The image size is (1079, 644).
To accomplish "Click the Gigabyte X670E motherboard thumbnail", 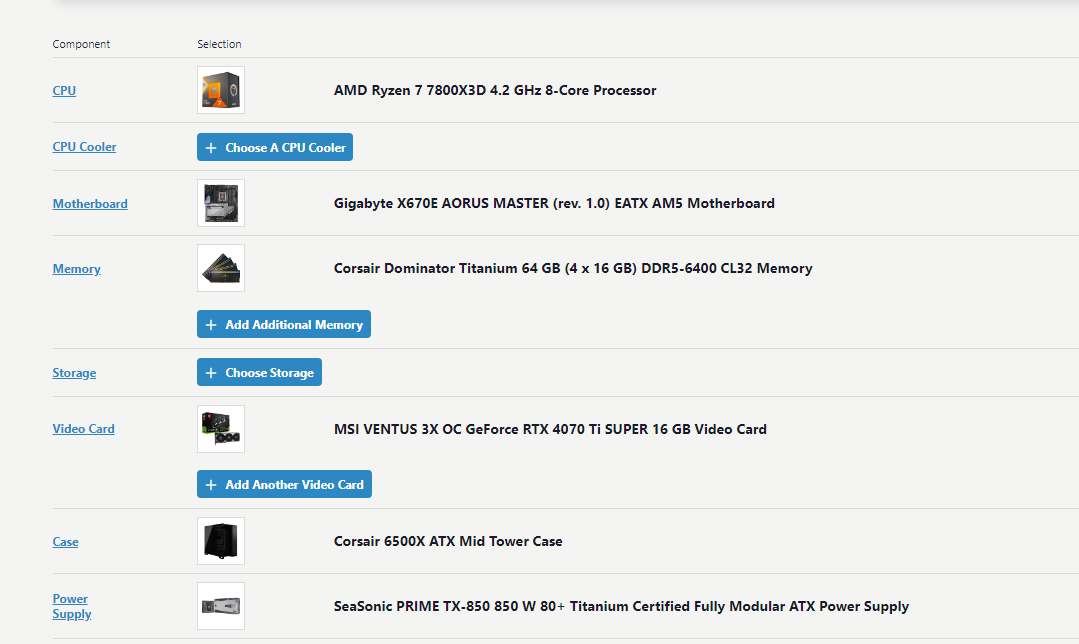I will 221,203.
